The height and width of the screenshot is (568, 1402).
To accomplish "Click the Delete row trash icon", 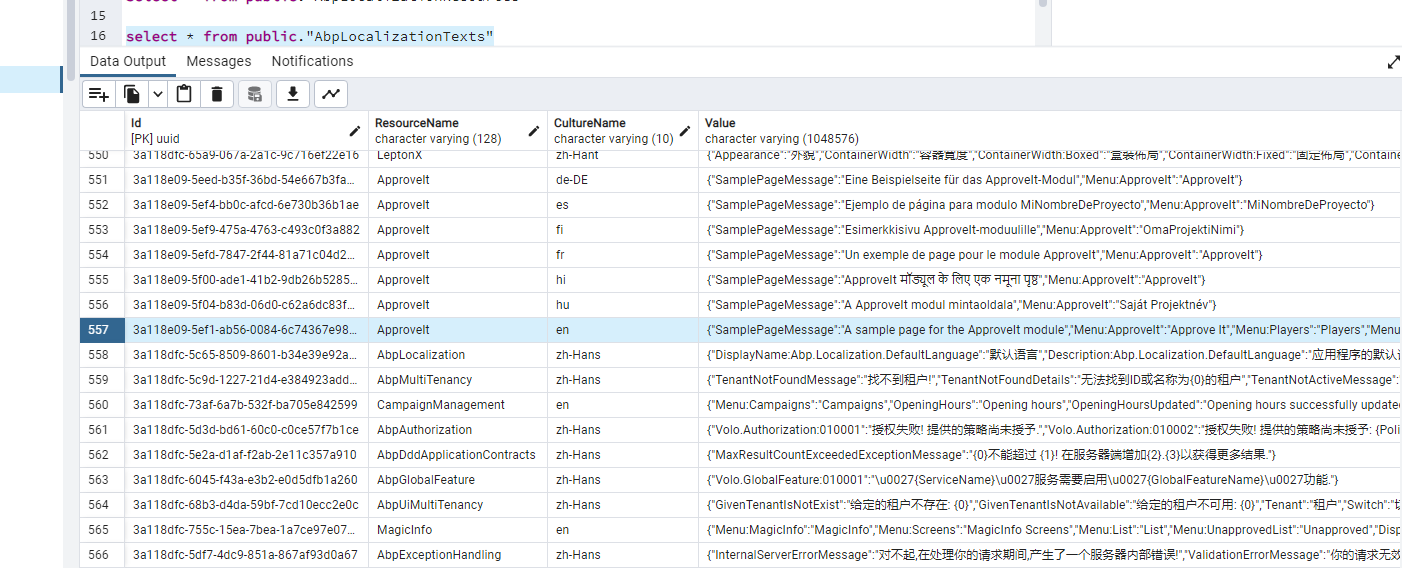I will click(x=216, y=94).
